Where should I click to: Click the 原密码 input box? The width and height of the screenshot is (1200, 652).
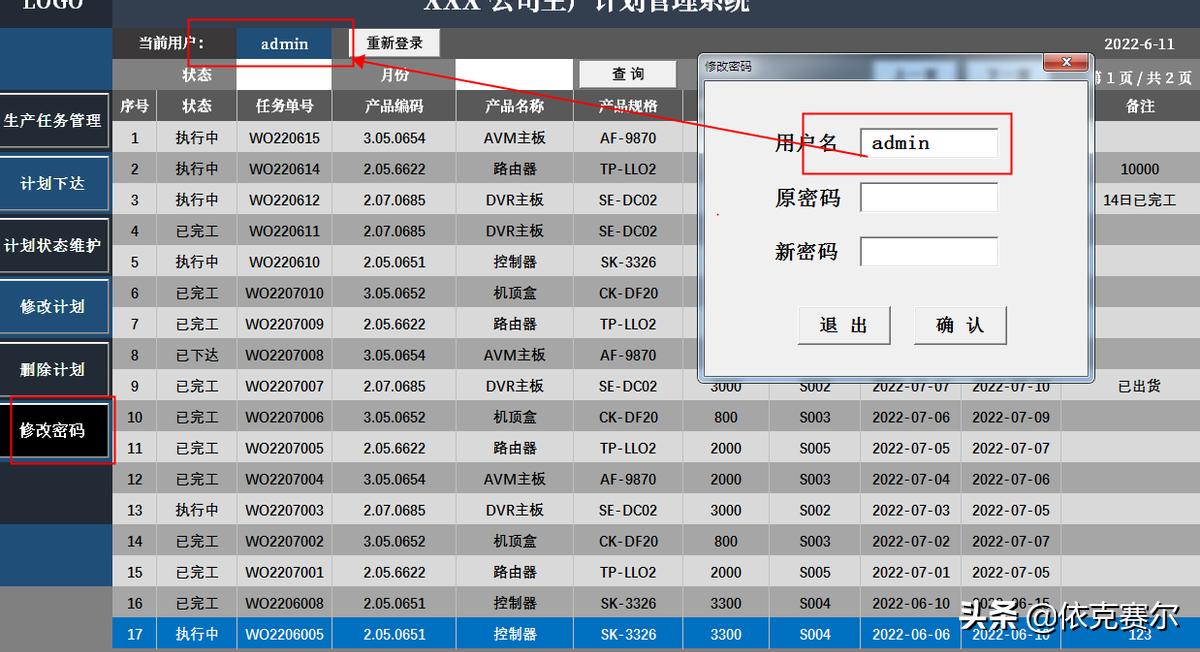(x=930, y=198)
